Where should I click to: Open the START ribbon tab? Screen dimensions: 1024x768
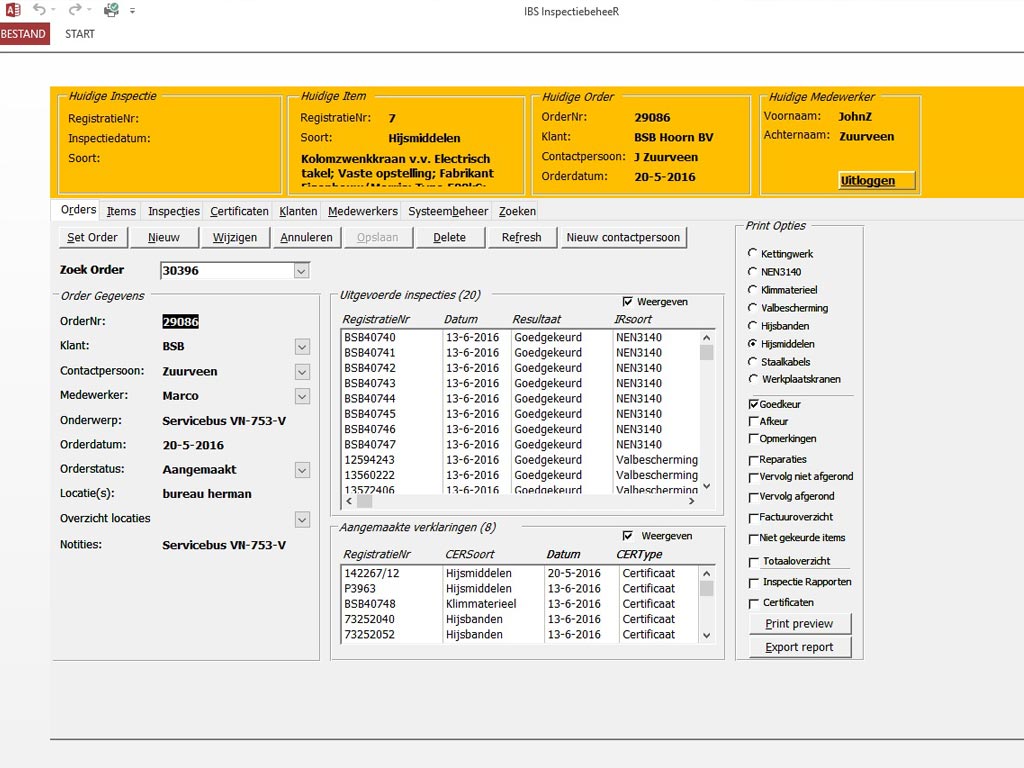(x=80, y=34)
